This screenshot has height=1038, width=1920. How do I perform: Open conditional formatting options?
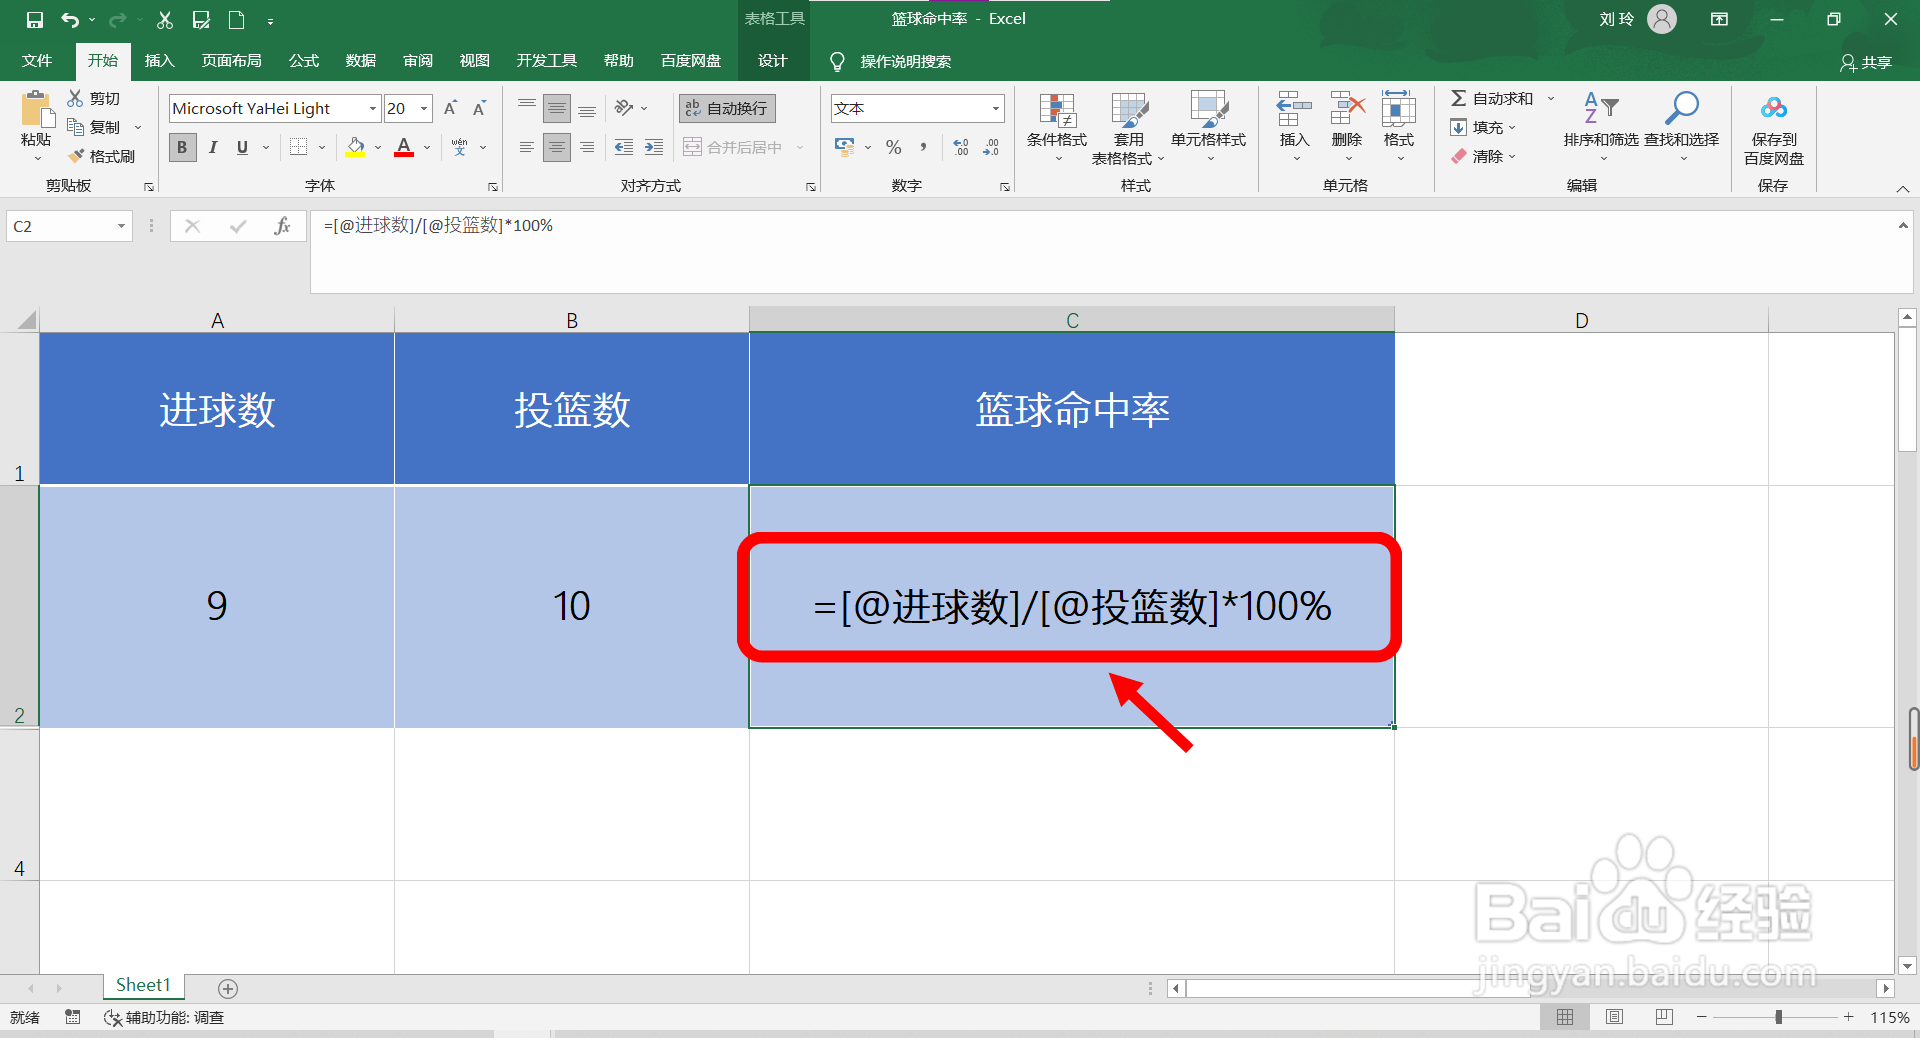[x=1055, y=127]
